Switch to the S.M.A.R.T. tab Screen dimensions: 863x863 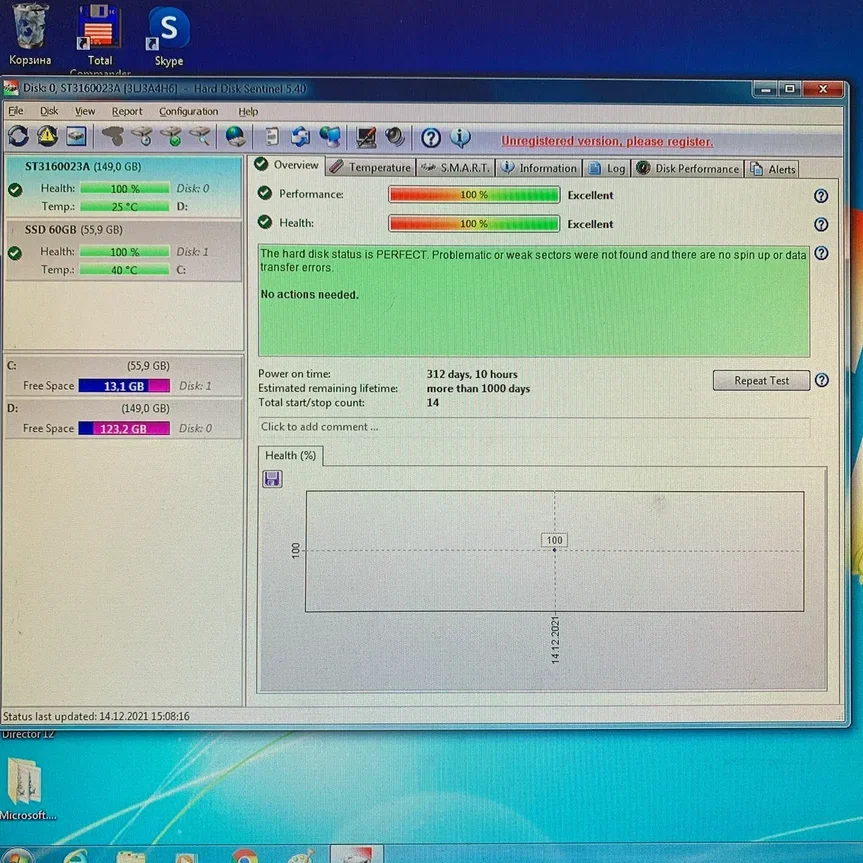455,168
